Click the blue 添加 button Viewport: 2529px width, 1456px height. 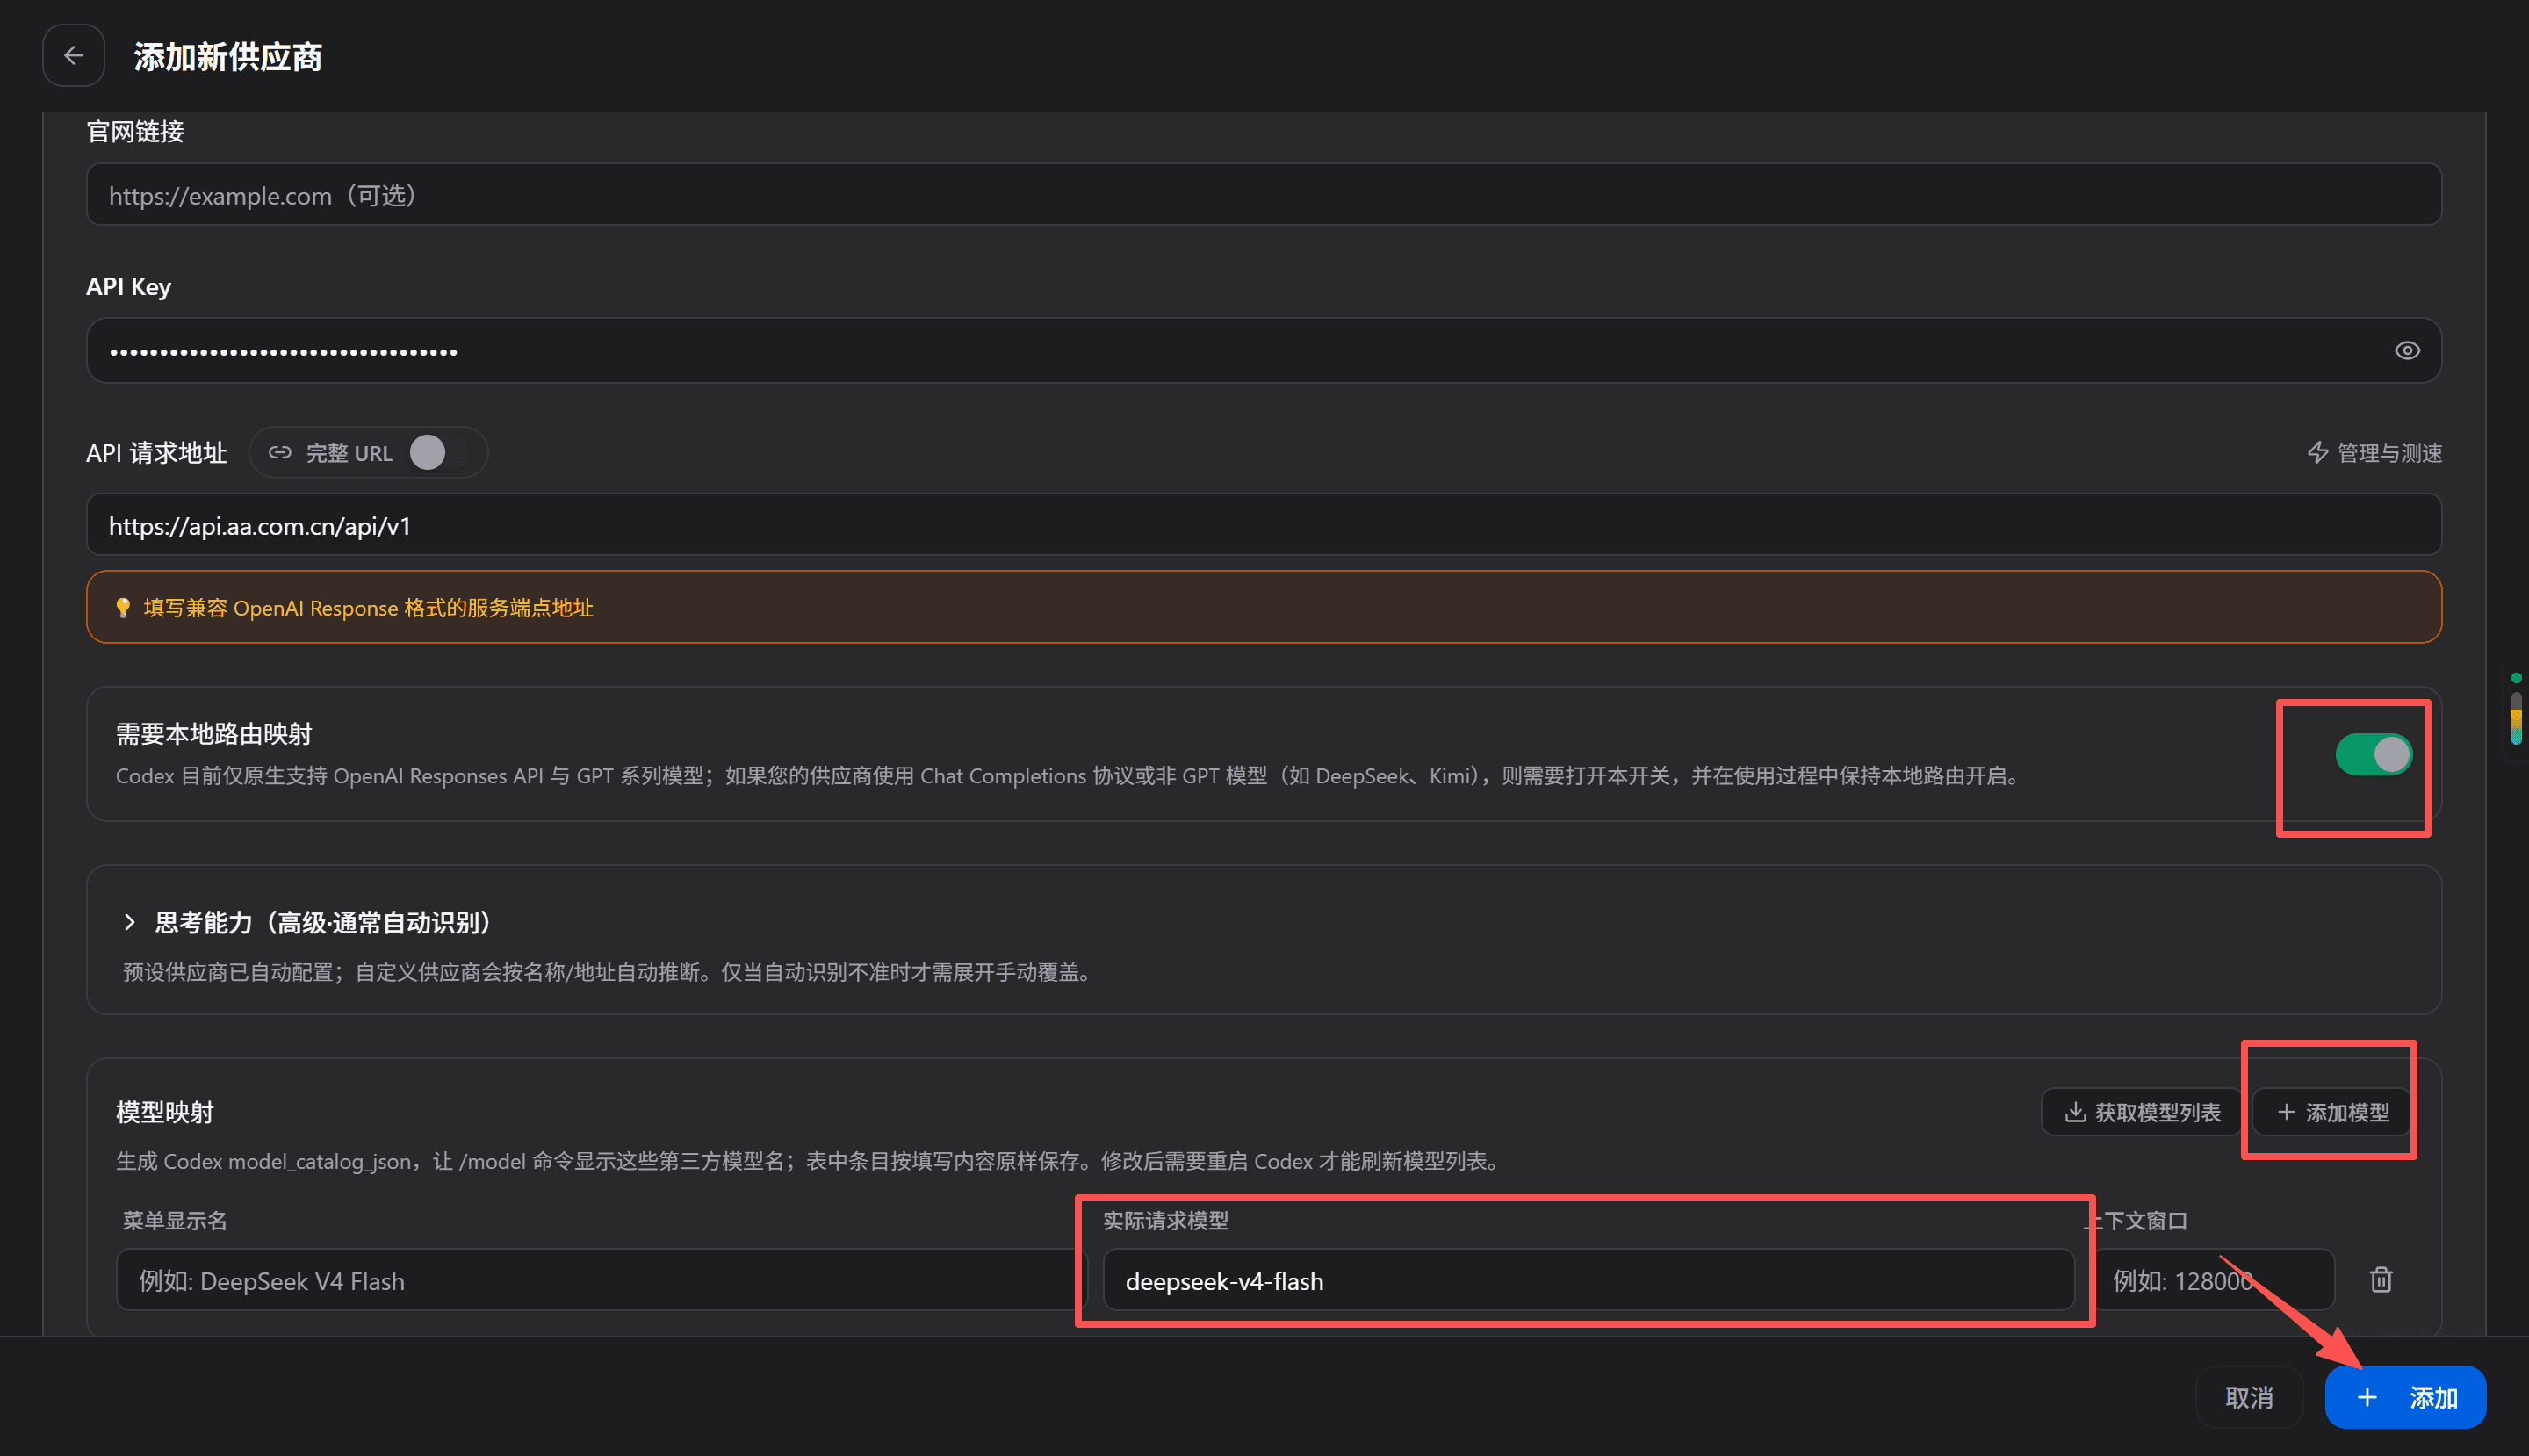click(2405, 1397)
